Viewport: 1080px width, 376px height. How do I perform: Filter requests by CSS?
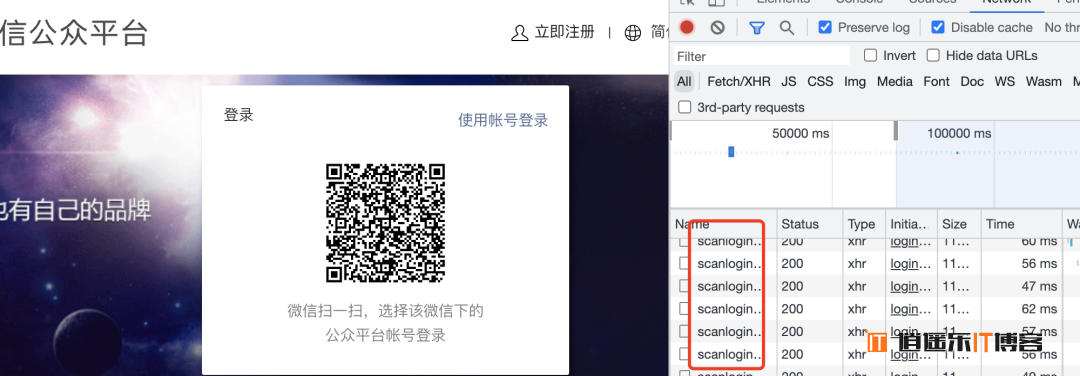pyautogui.click(x=820, y=81)
